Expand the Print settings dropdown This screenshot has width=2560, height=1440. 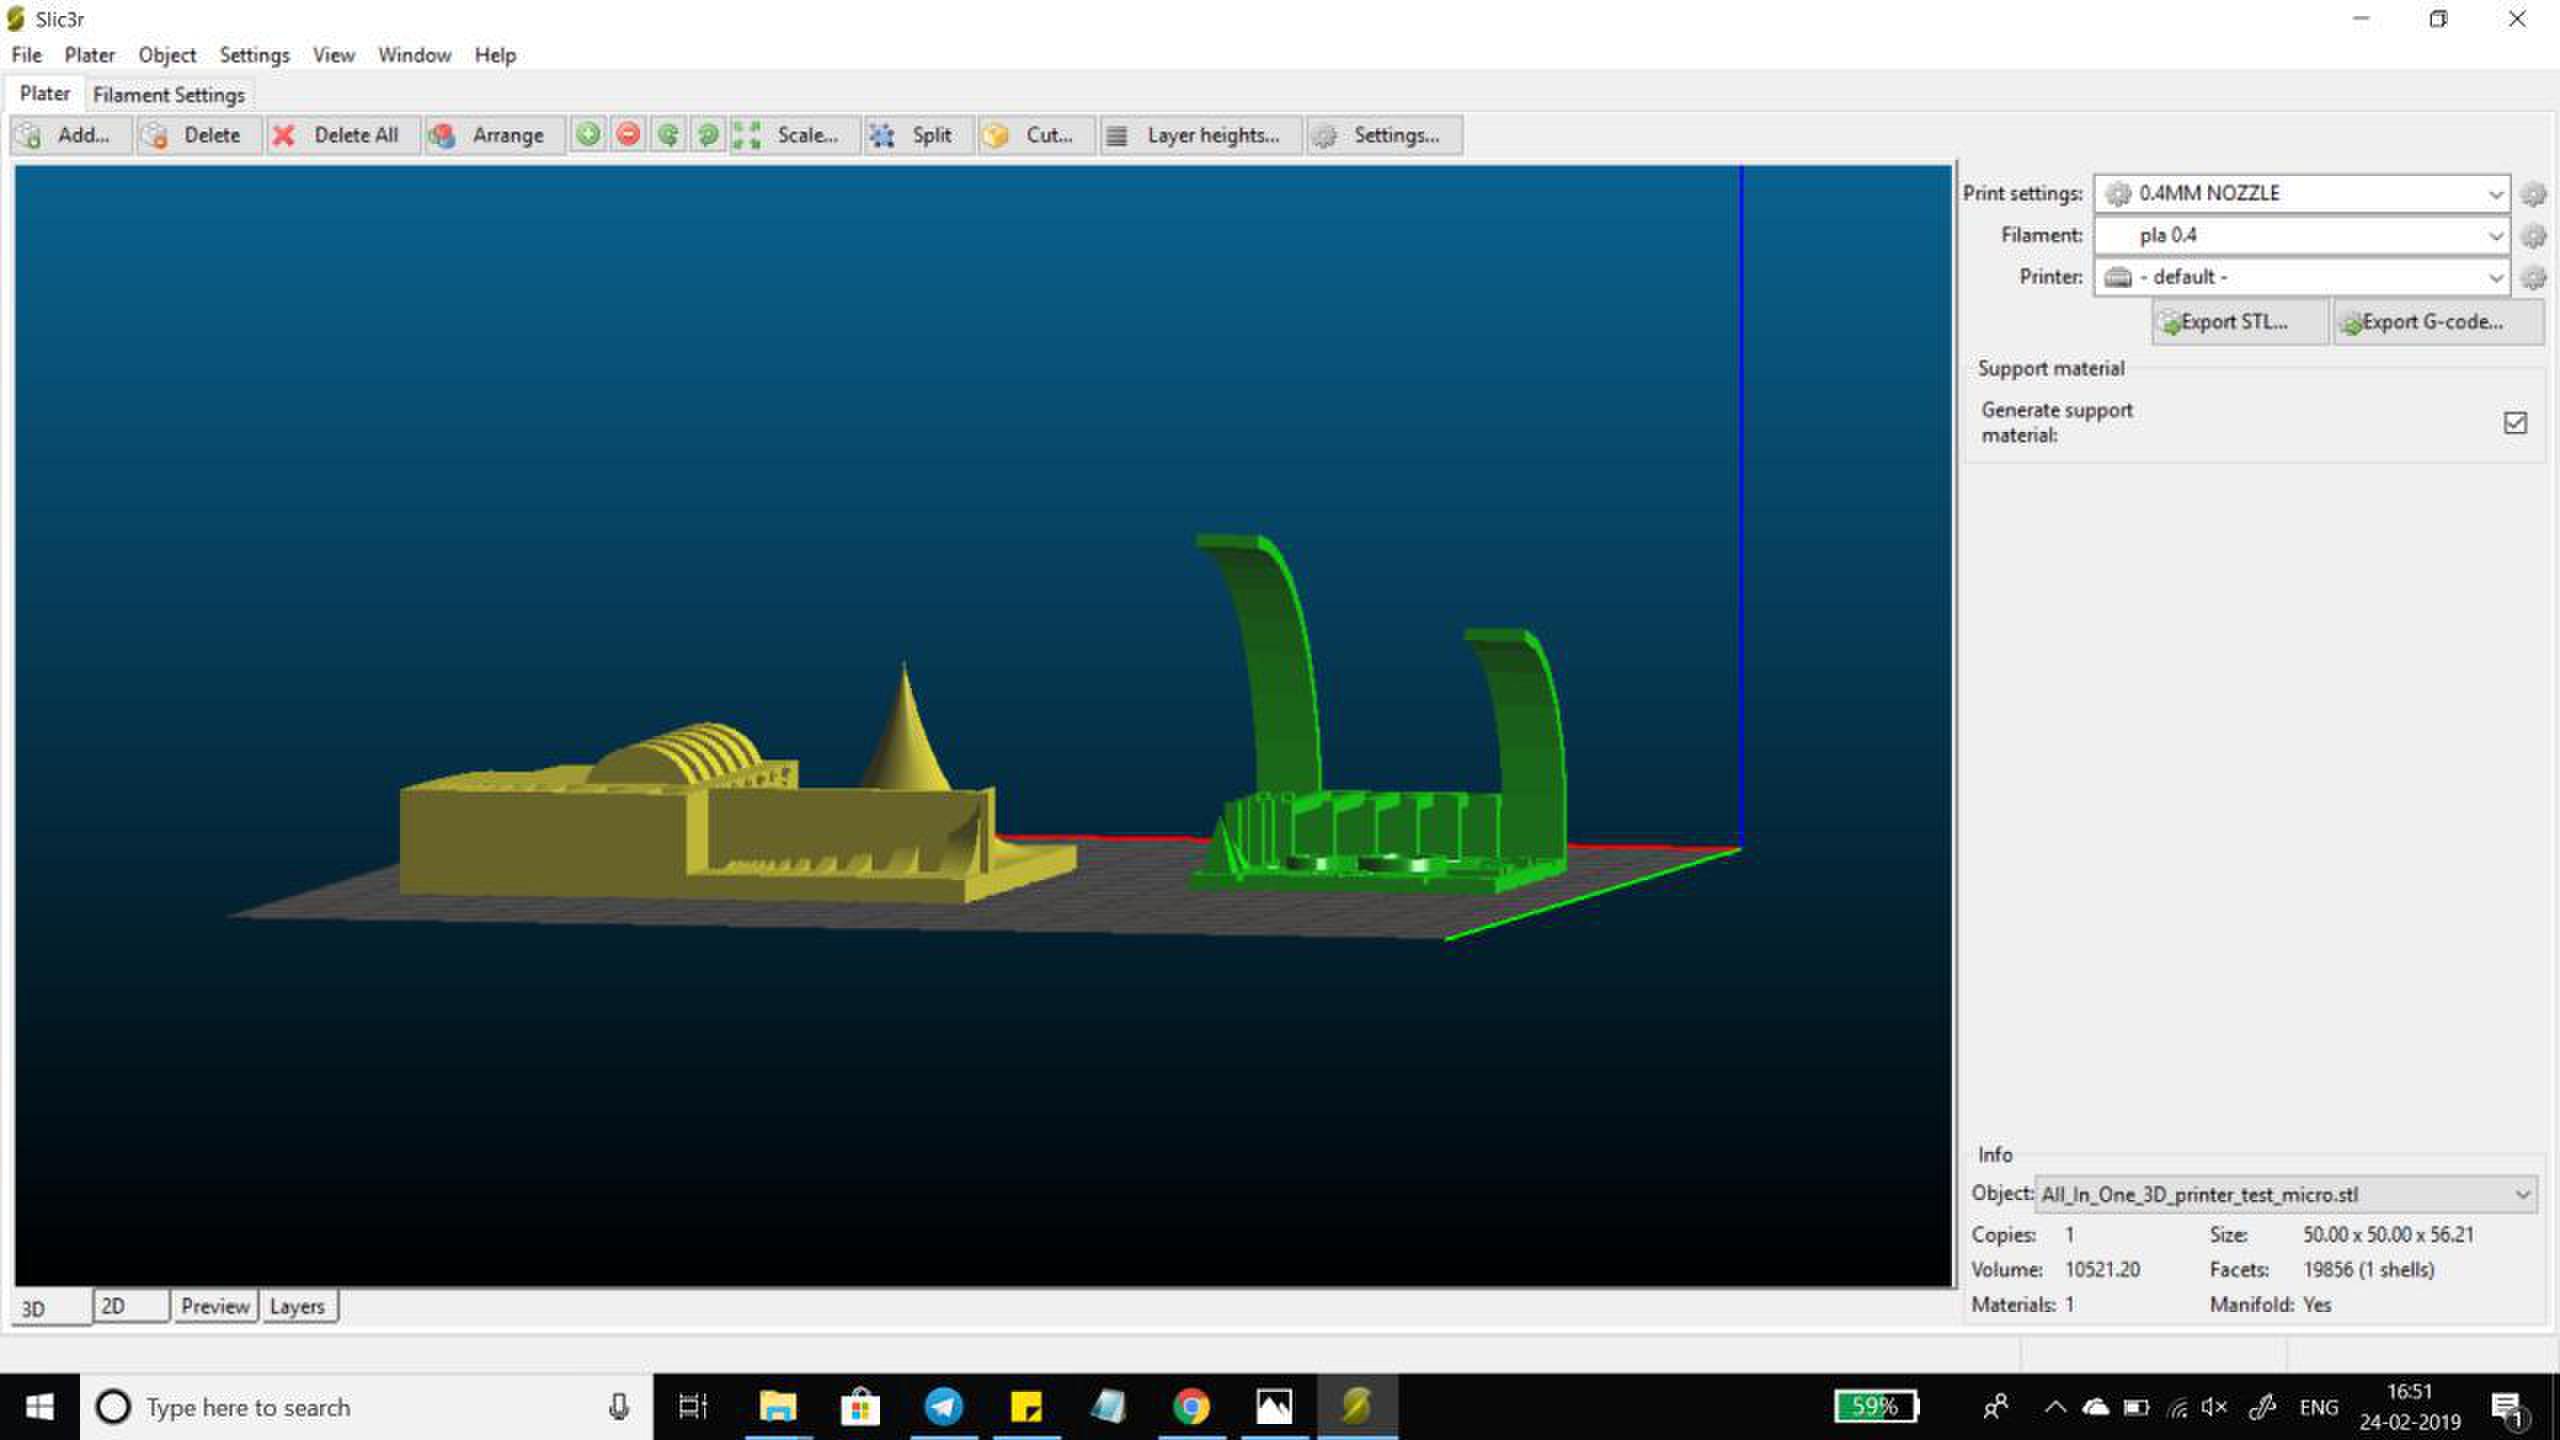tap(2495, 194)
